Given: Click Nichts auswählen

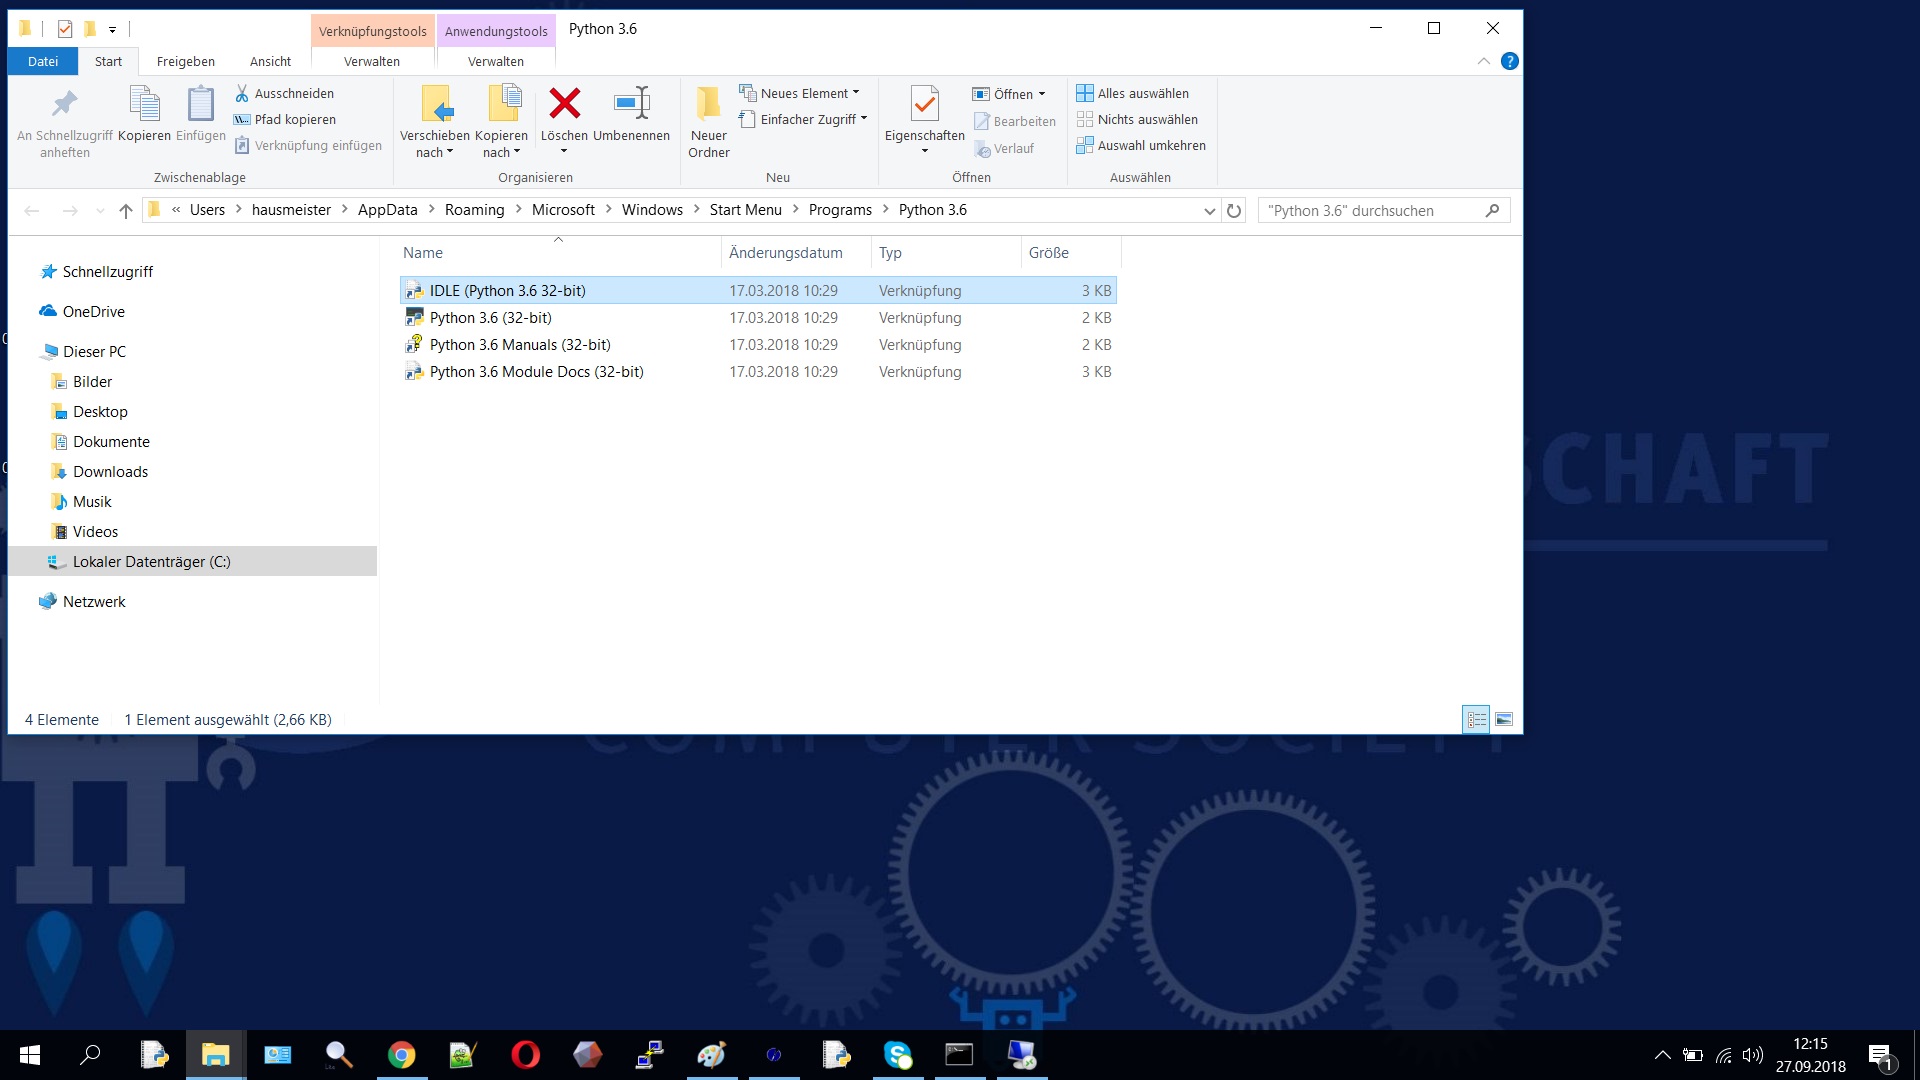Looking at the screenshot, I should coord(1137,119).
